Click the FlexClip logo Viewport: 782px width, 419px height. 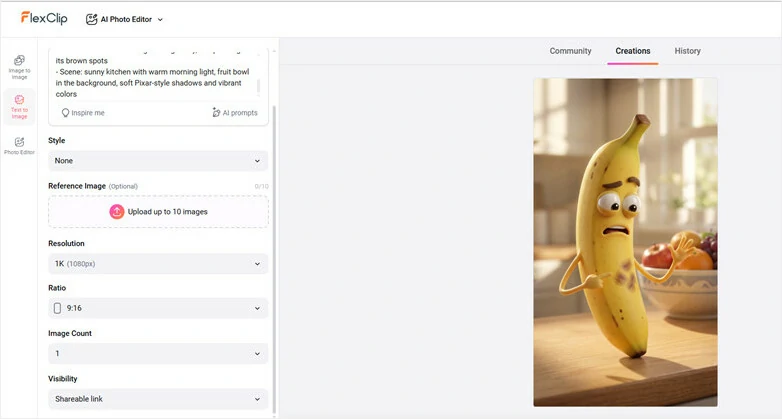pos(46,18)
